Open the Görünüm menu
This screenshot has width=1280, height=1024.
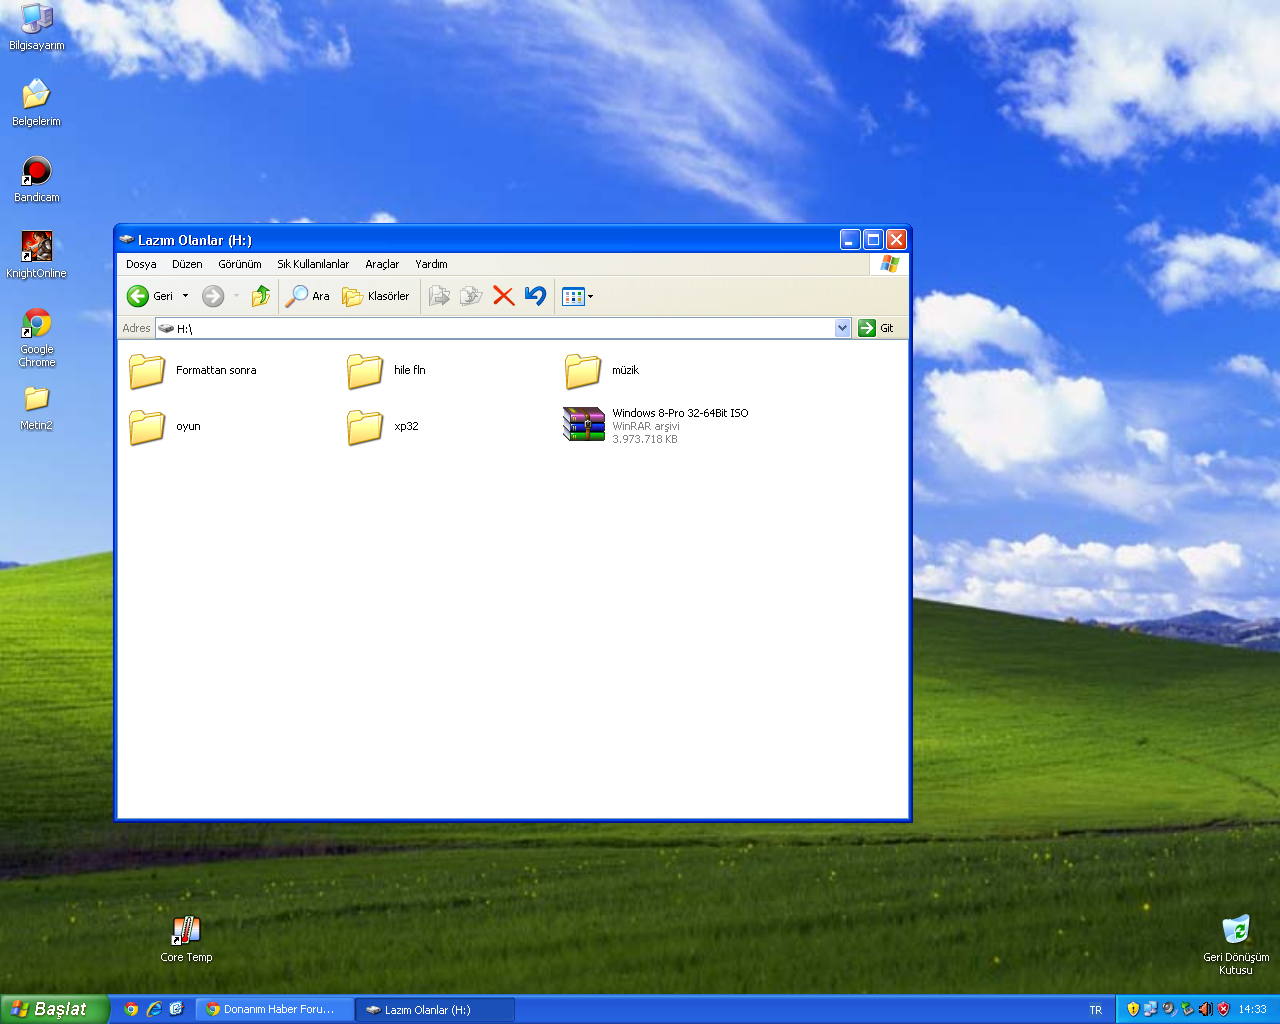(x=240, y=264)
